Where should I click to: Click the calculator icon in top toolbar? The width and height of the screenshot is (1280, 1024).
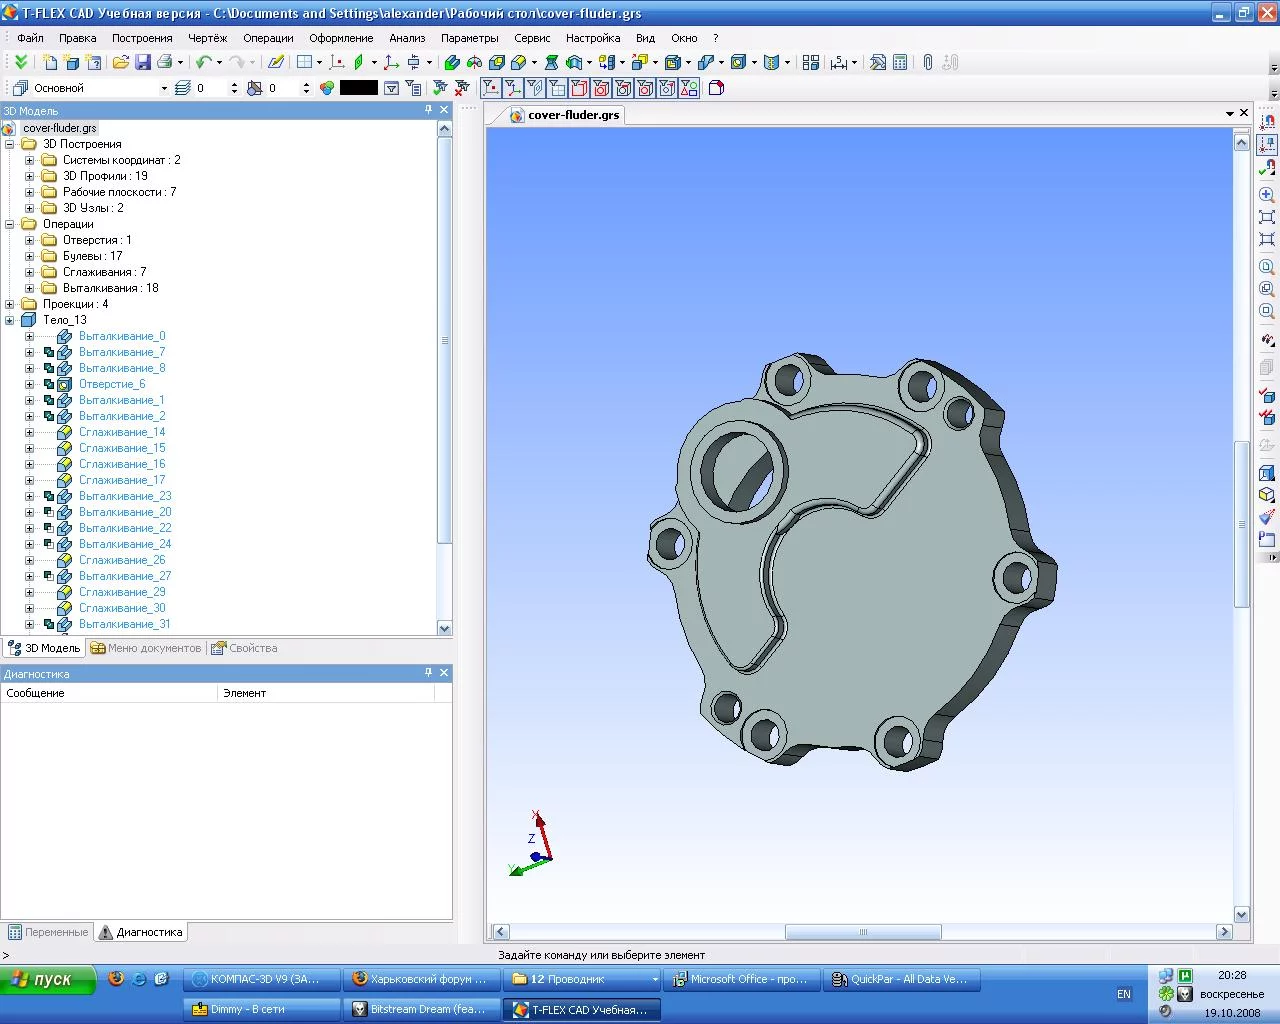(900, 62)
